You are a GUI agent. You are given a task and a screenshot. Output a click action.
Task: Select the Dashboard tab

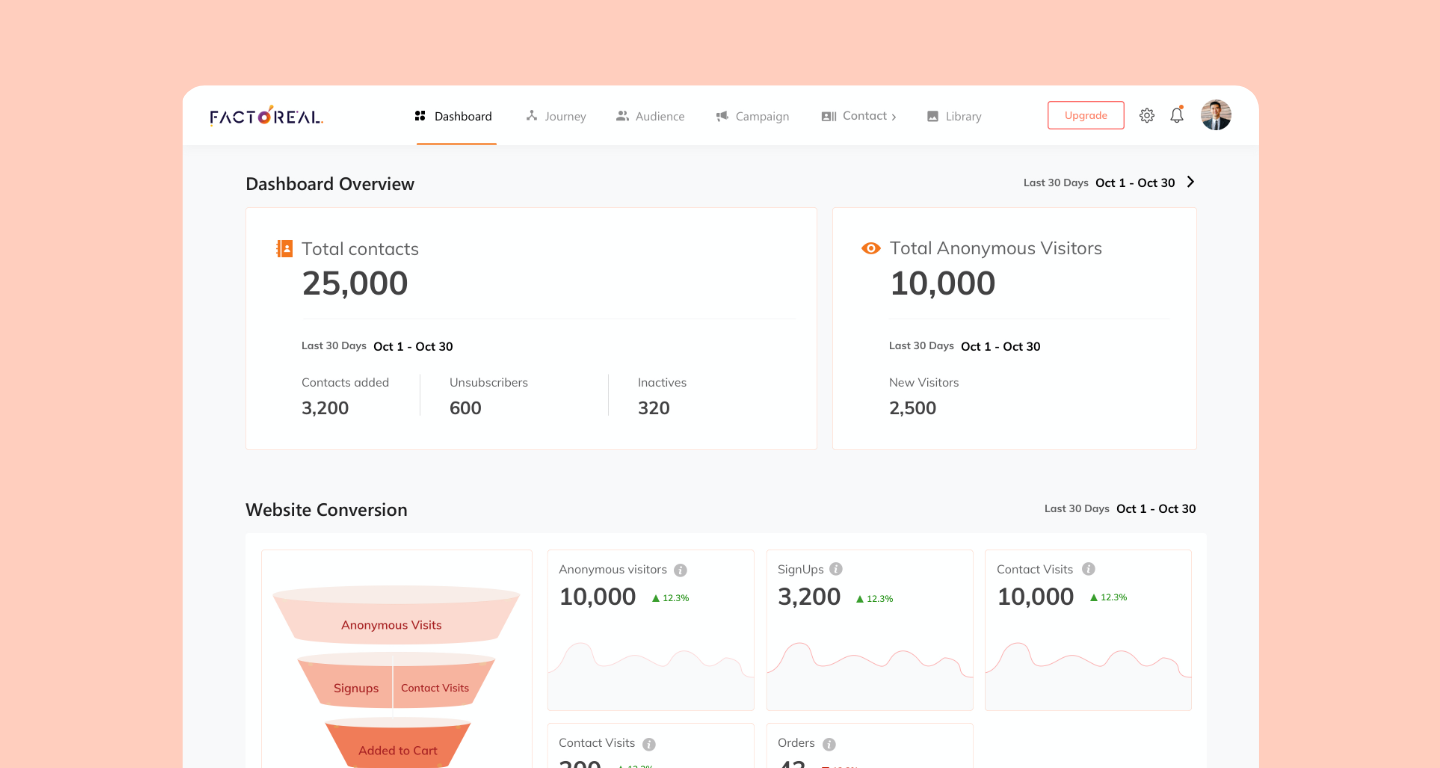coord(454,116)
